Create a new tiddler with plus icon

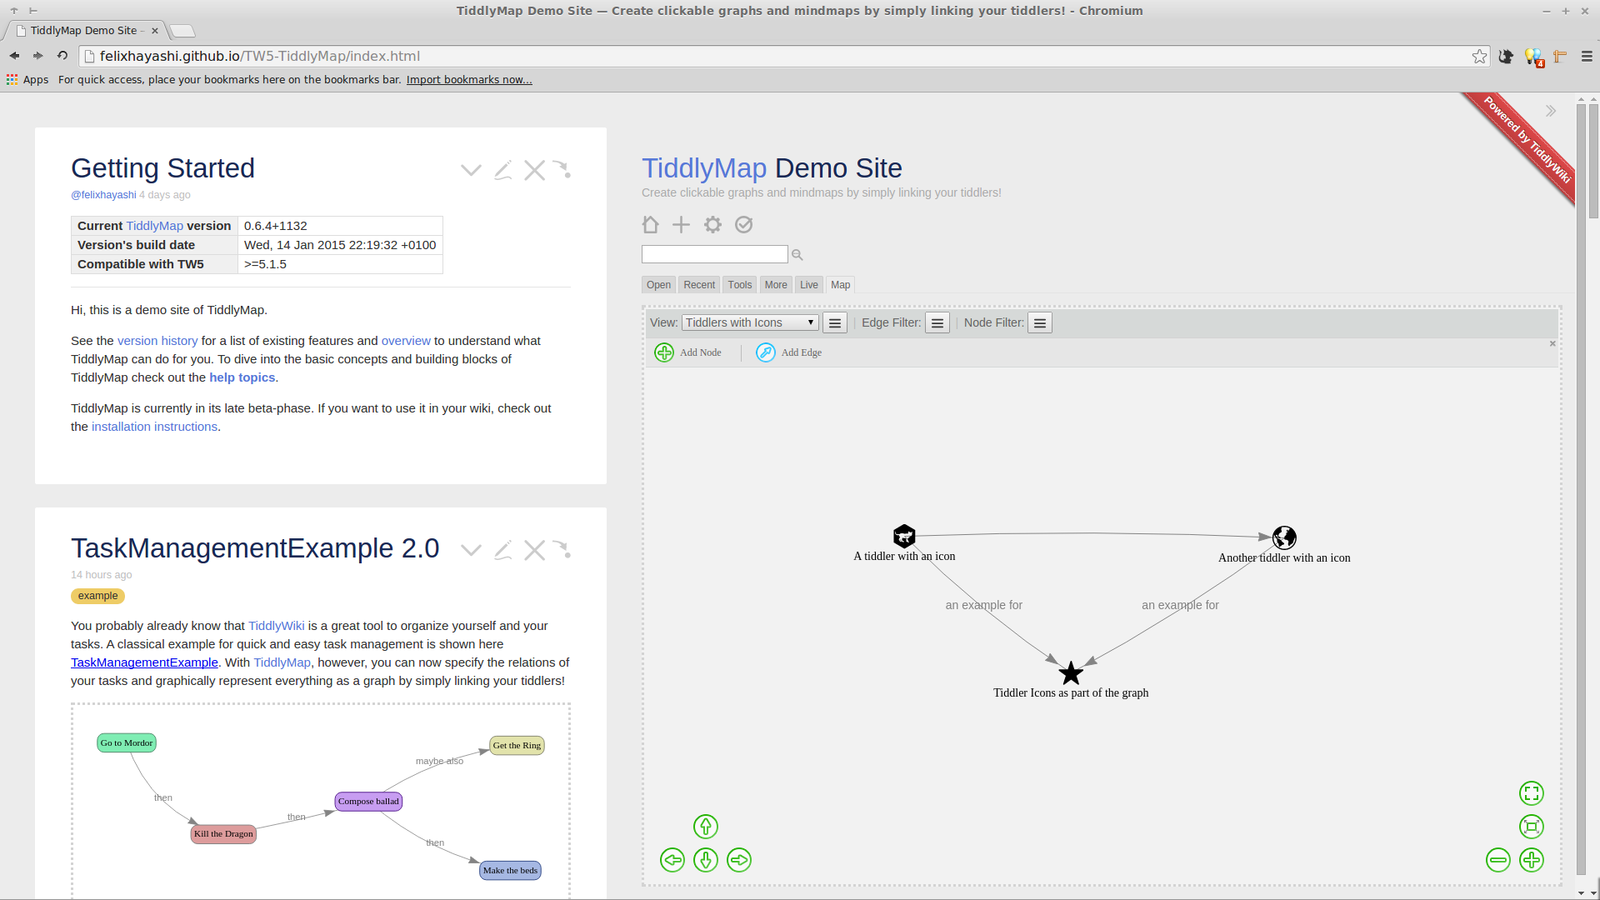681,225
